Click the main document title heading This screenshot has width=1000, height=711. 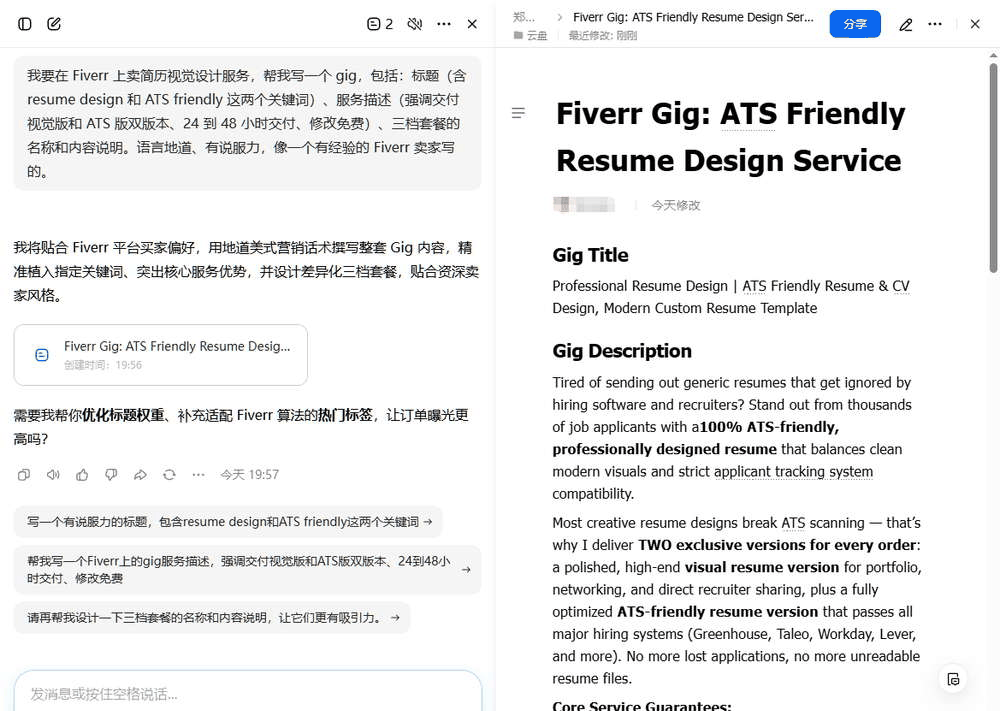(730, 136)
